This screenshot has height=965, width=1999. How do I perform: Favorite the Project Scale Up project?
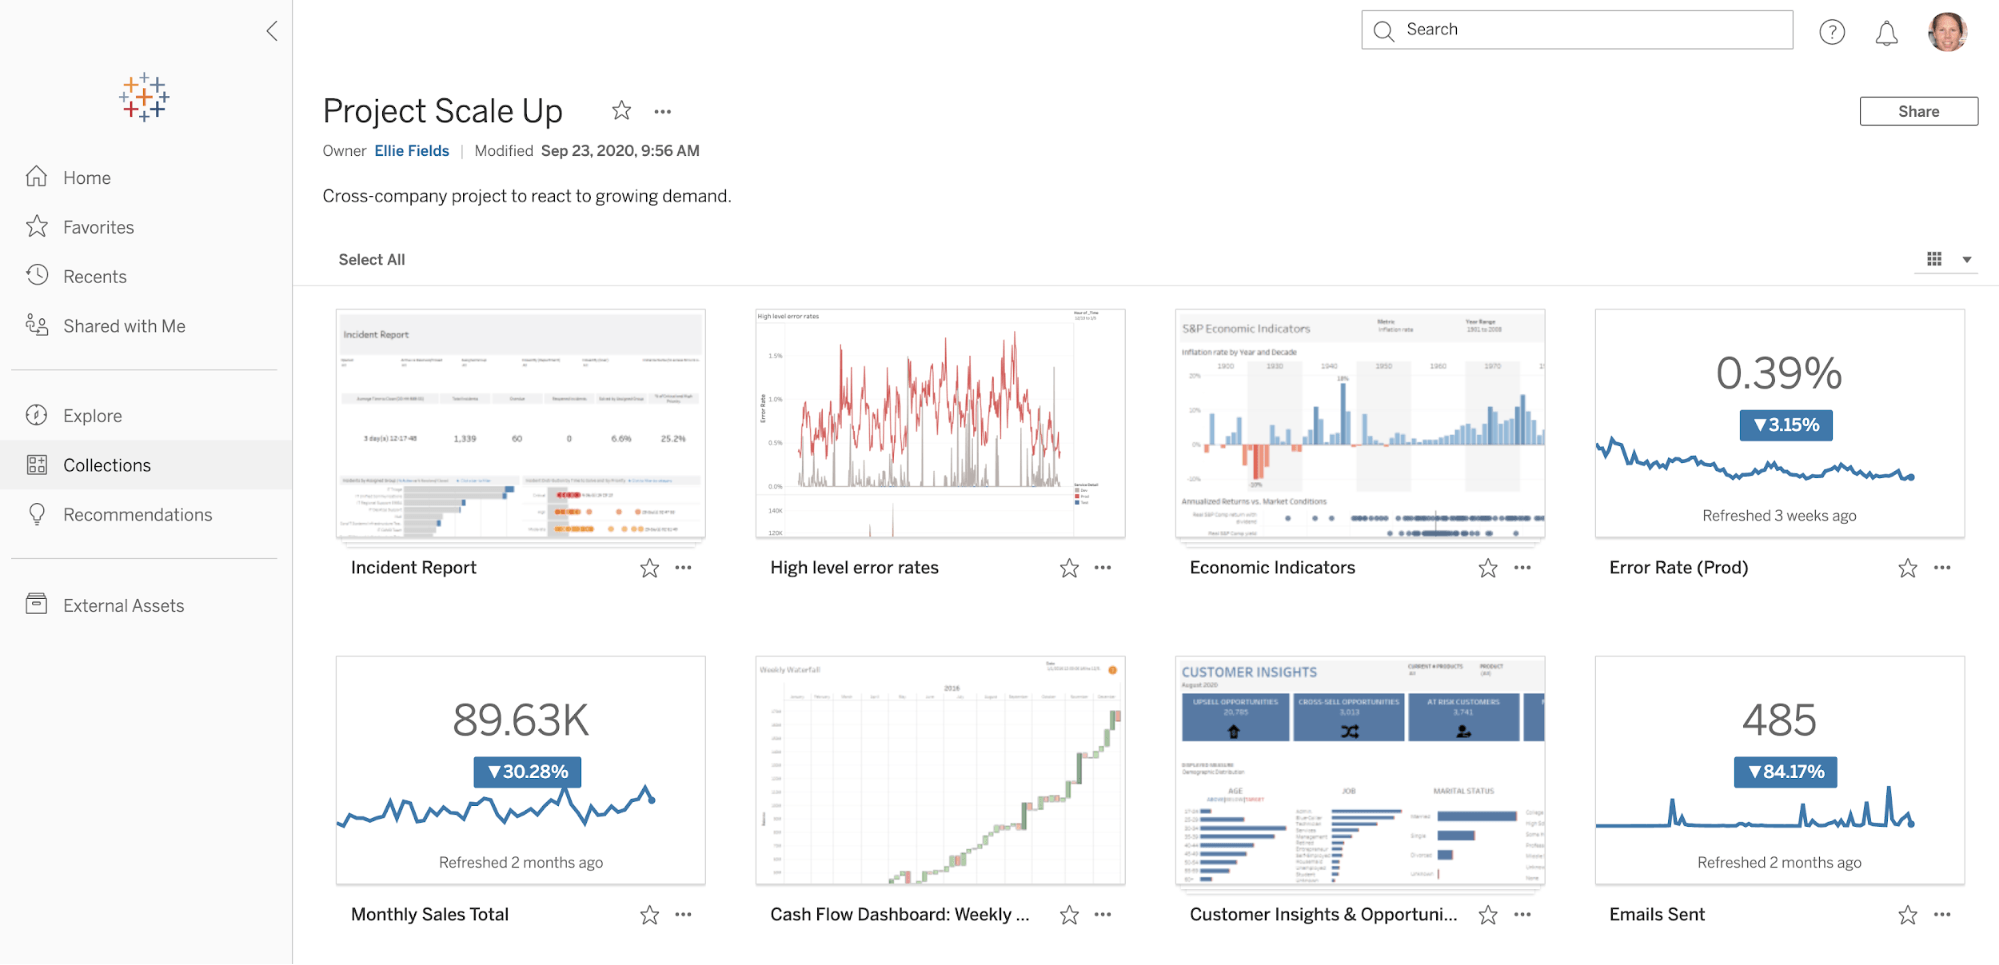(622, 111)
